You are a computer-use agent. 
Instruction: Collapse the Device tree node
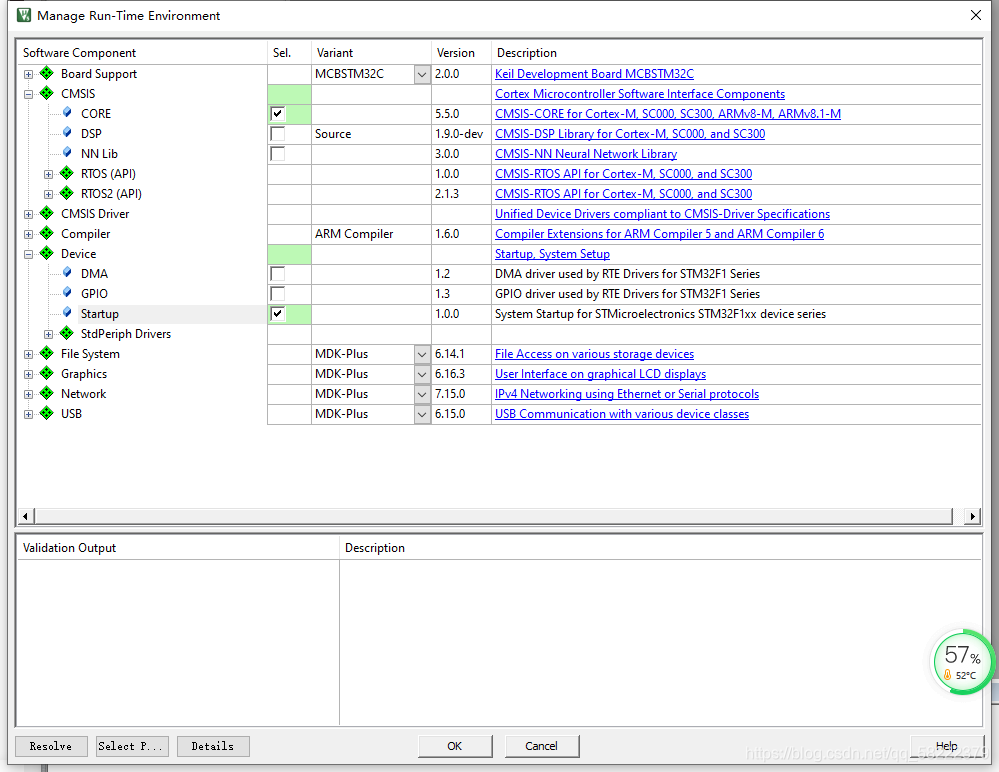pyautogui.click(x=29, y=254)
